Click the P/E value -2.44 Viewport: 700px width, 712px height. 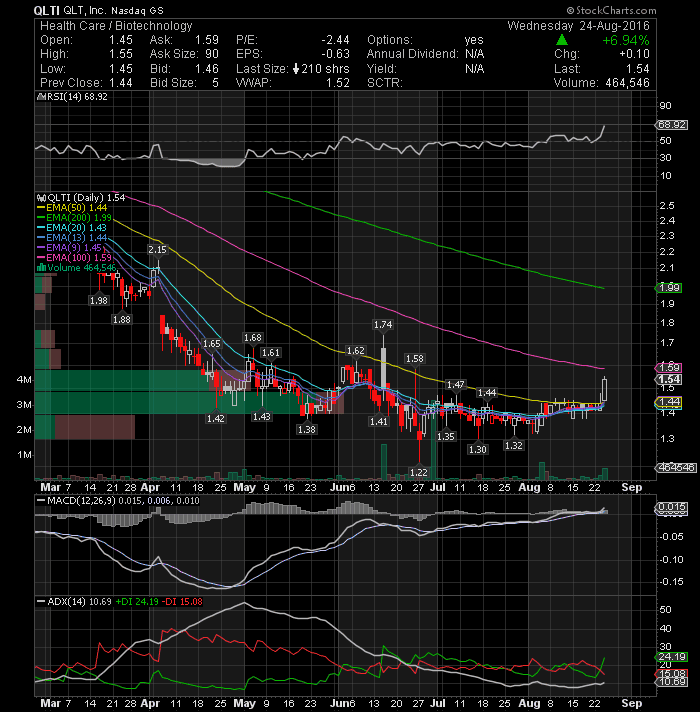tap(335, 40)
